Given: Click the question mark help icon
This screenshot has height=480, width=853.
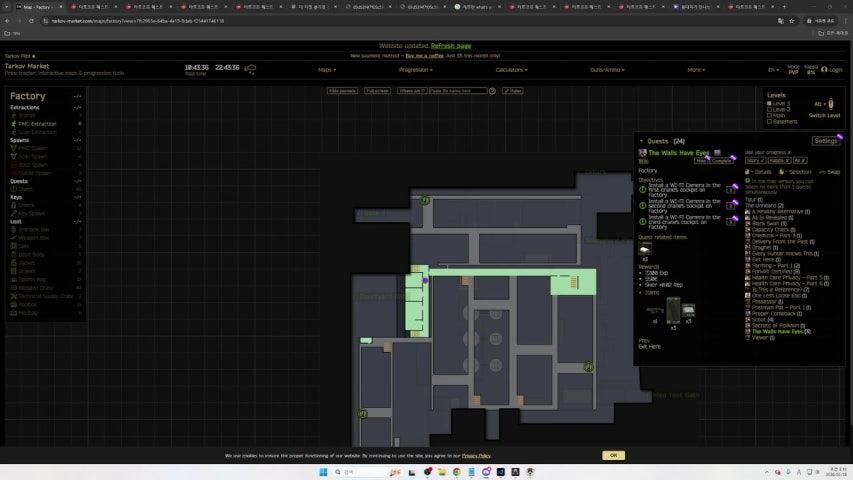Looking at the screenshot, I should click(x=492, y=91).
